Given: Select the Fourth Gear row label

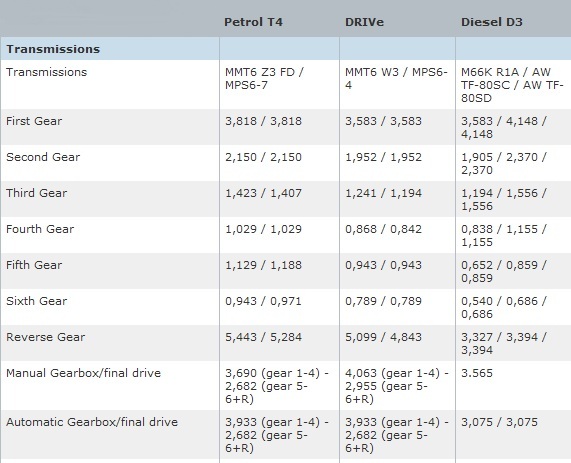Looking at the screenshot, I should 40,229.
